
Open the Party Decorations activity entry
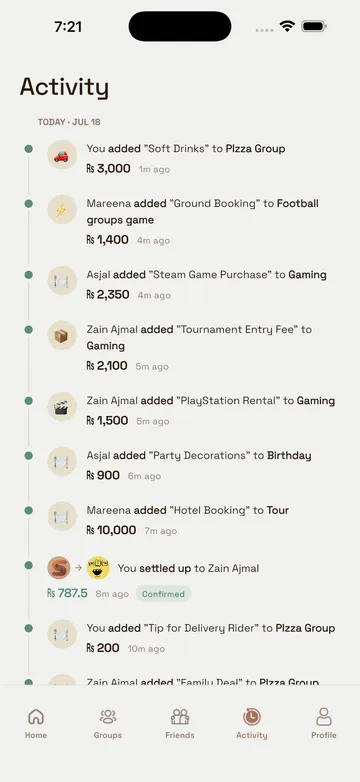(x=187, y=465)
